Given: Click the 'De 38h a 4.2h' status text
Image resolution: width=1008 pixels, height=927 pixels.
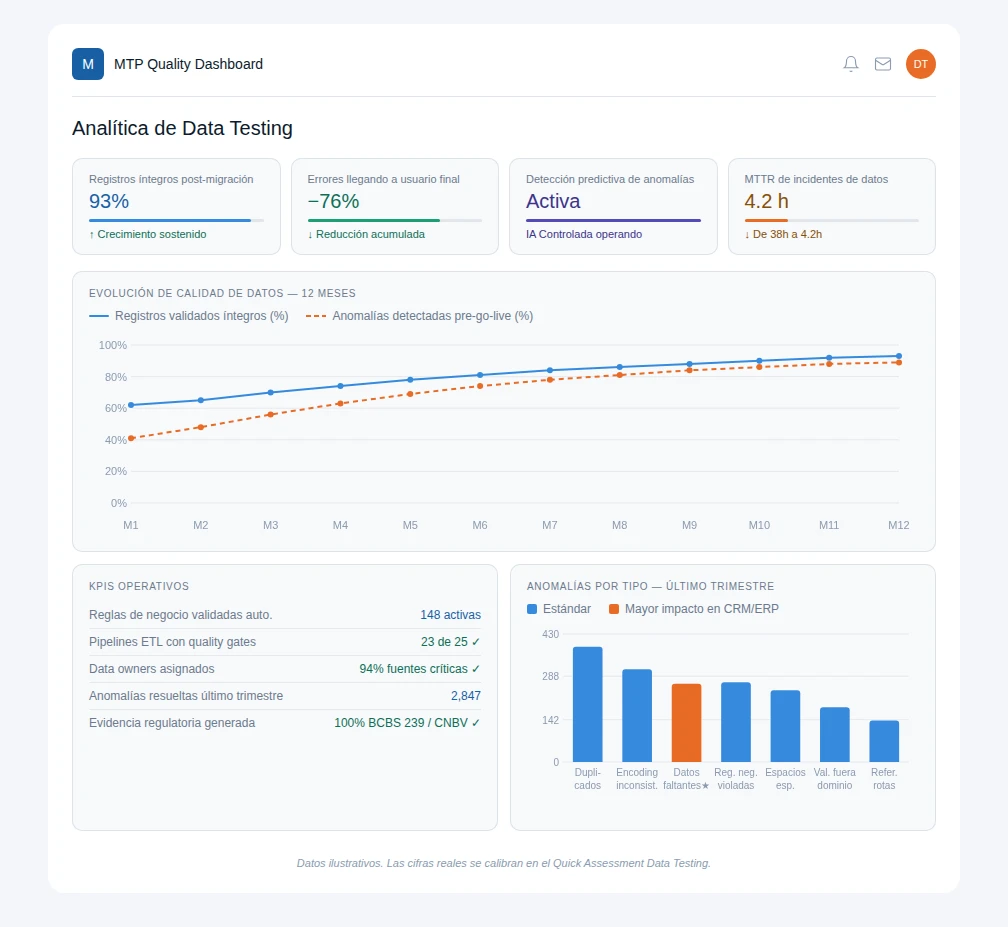Looking at the screenshot, I should click(x=788, y=234).
